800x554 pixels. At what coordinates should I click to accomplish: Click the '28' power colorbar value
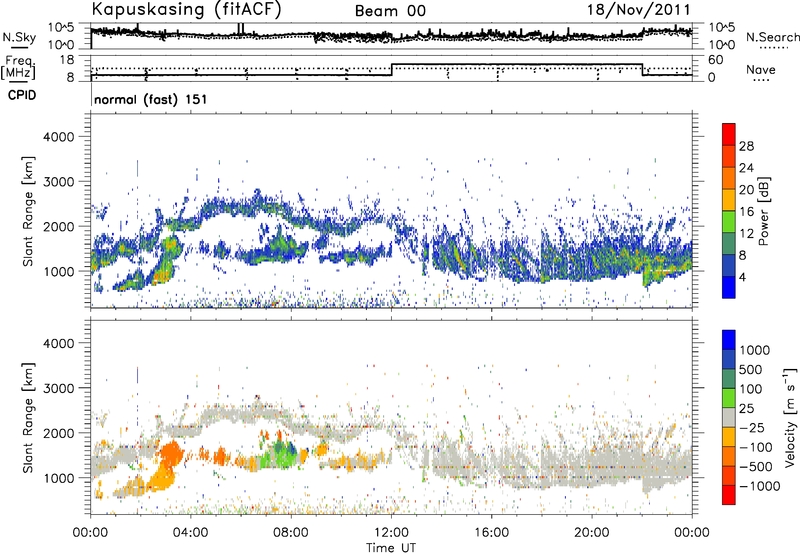point(746,146)
